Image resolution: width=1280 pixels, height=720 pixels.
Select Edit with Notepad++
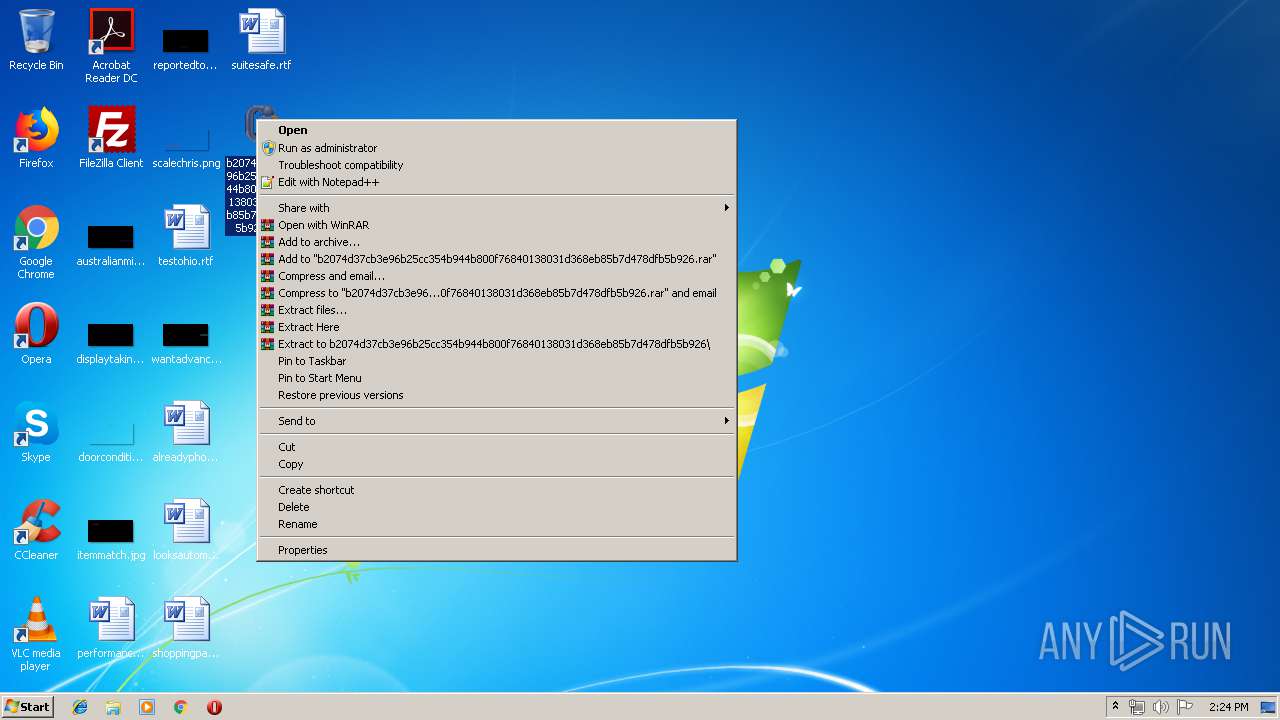click(496, 182)
